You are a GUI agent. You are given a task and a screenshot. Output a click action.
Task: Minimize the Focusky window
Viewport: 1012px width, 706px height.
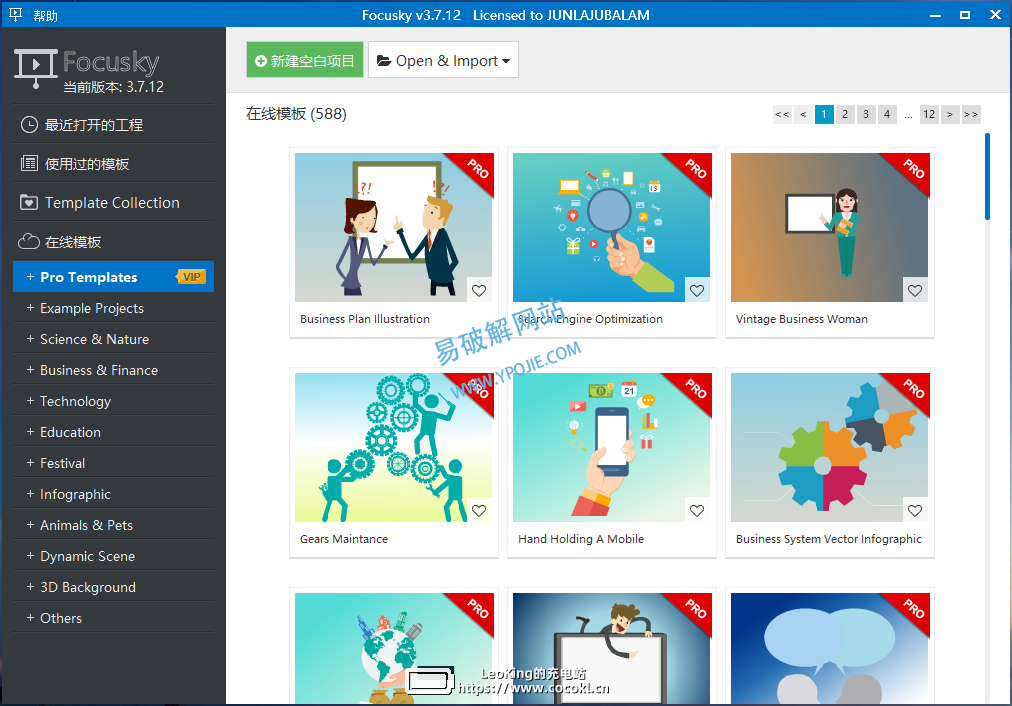point(935,15)
